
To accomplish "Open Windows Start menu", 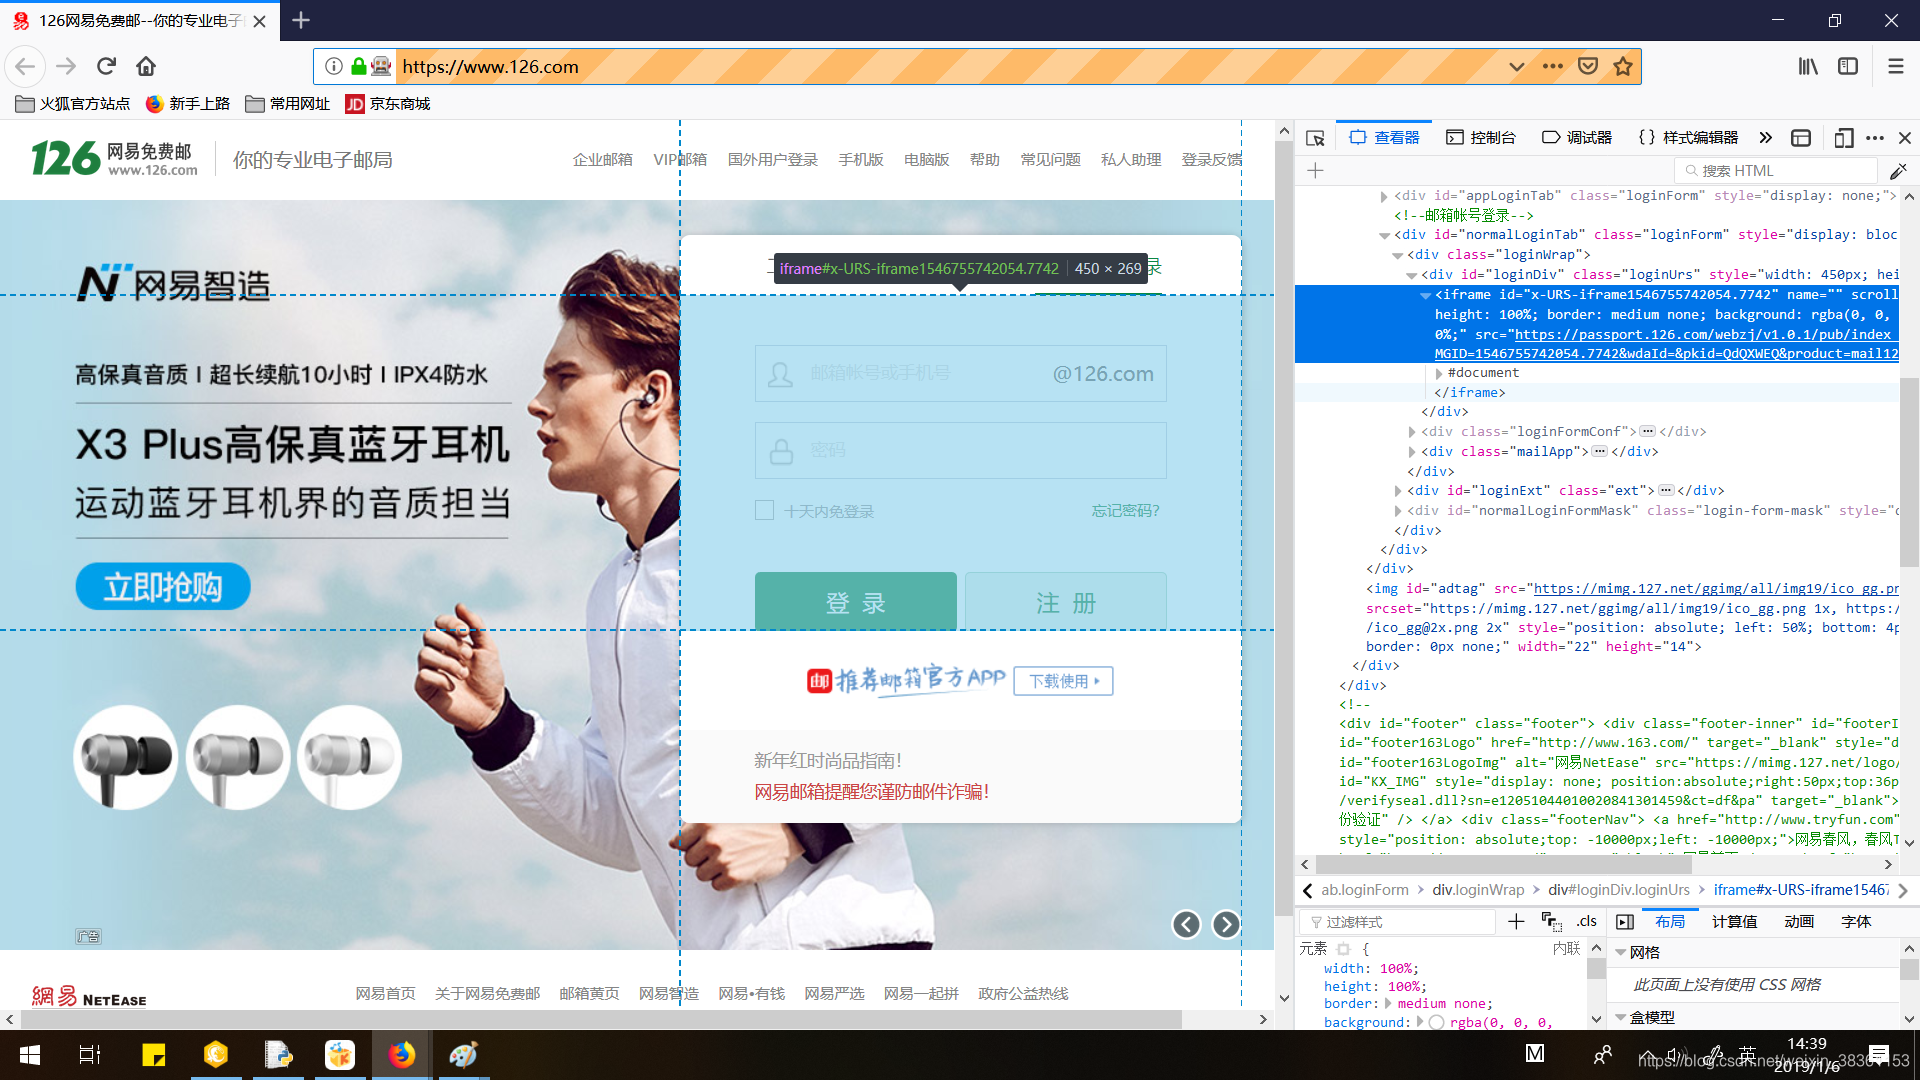I will [x=30, y=1054].
